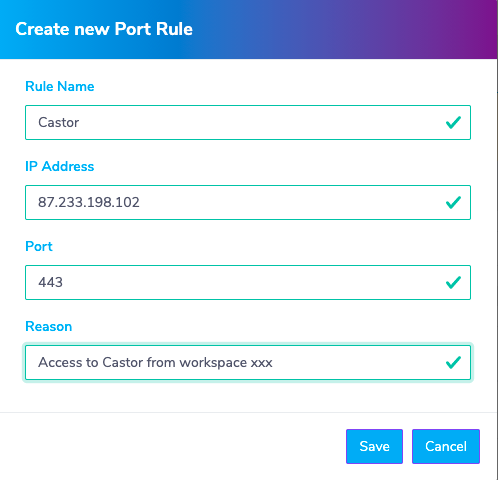Click the Rule Name label
The image size is (498, 480).
[x=60, y=86]
